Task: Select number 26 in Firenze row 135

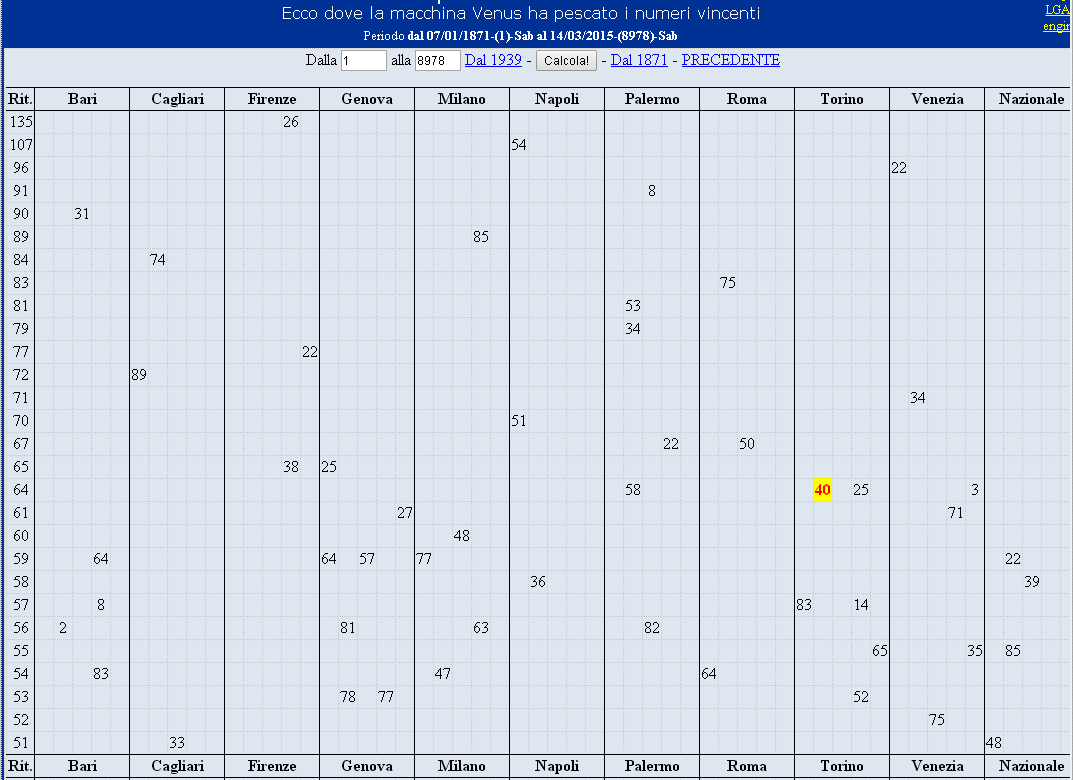Action: pyautogui.click(x=291, y=122)
